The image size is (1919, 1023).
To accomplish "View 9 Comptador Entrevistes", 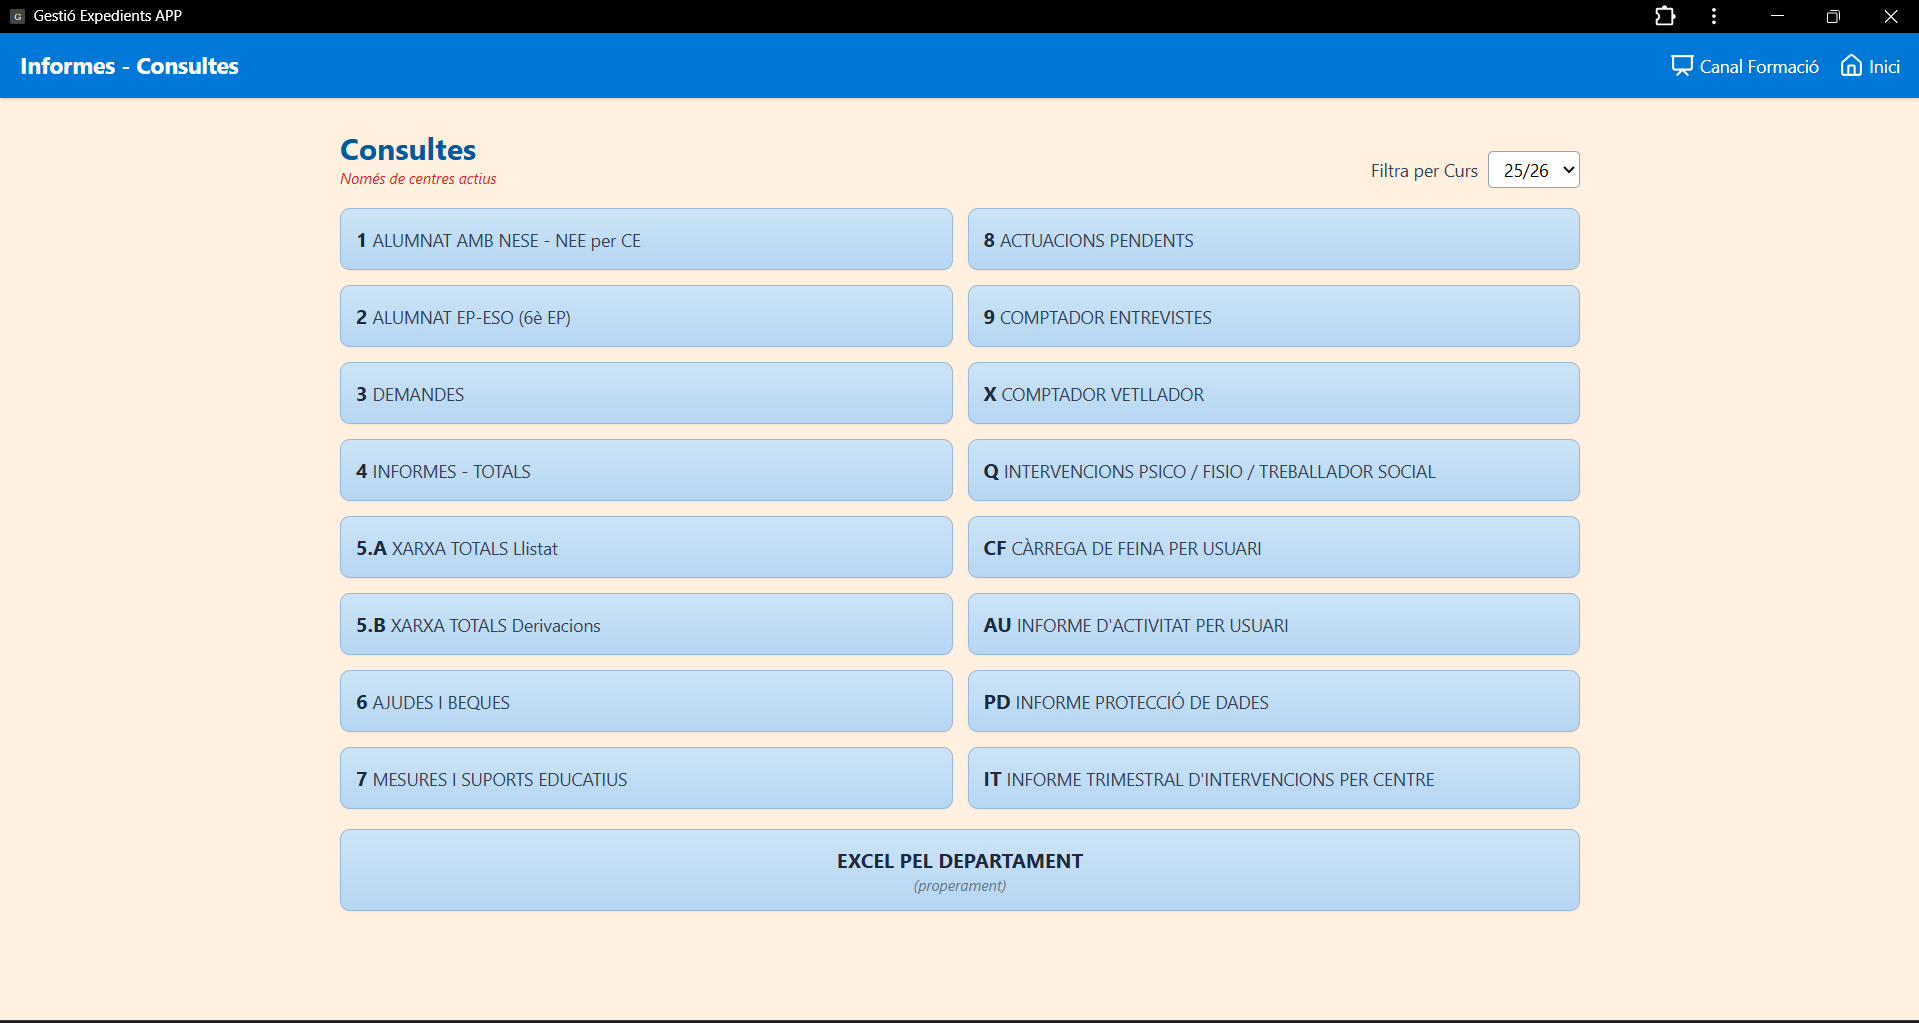I will (x=1273, y=316).
